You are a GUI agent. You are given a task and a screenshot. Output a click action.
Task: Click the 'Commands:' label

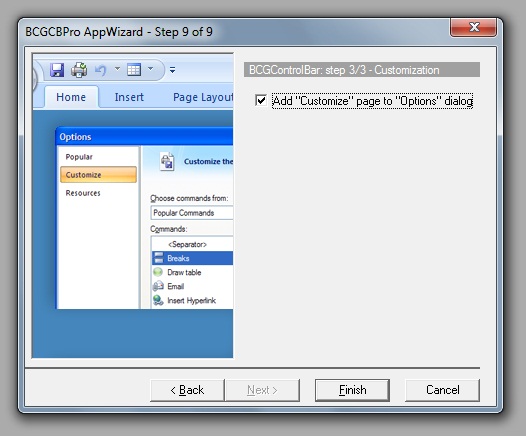169,229
